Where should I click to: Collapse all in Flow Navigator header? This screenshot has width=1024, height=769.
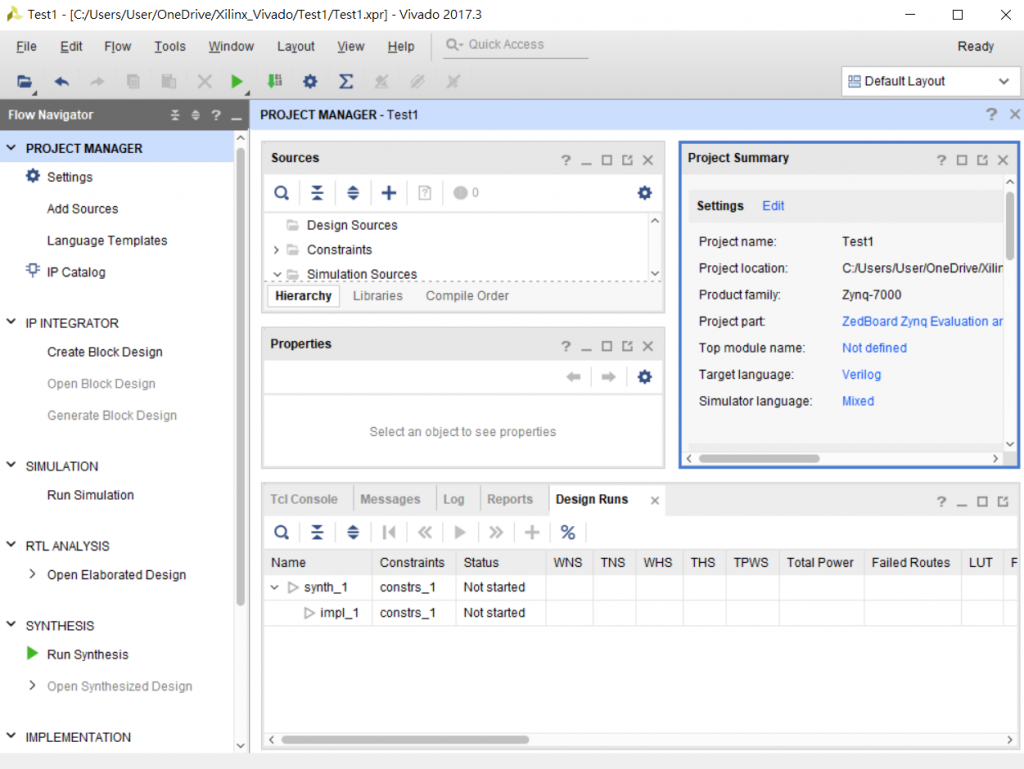point(175,115)
